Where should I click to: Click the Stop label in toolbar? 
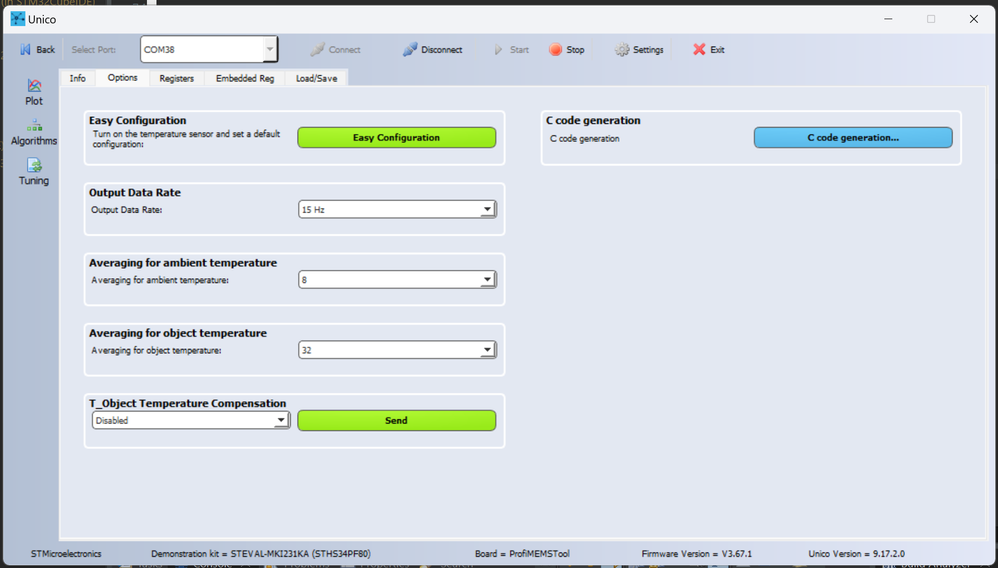575,50
